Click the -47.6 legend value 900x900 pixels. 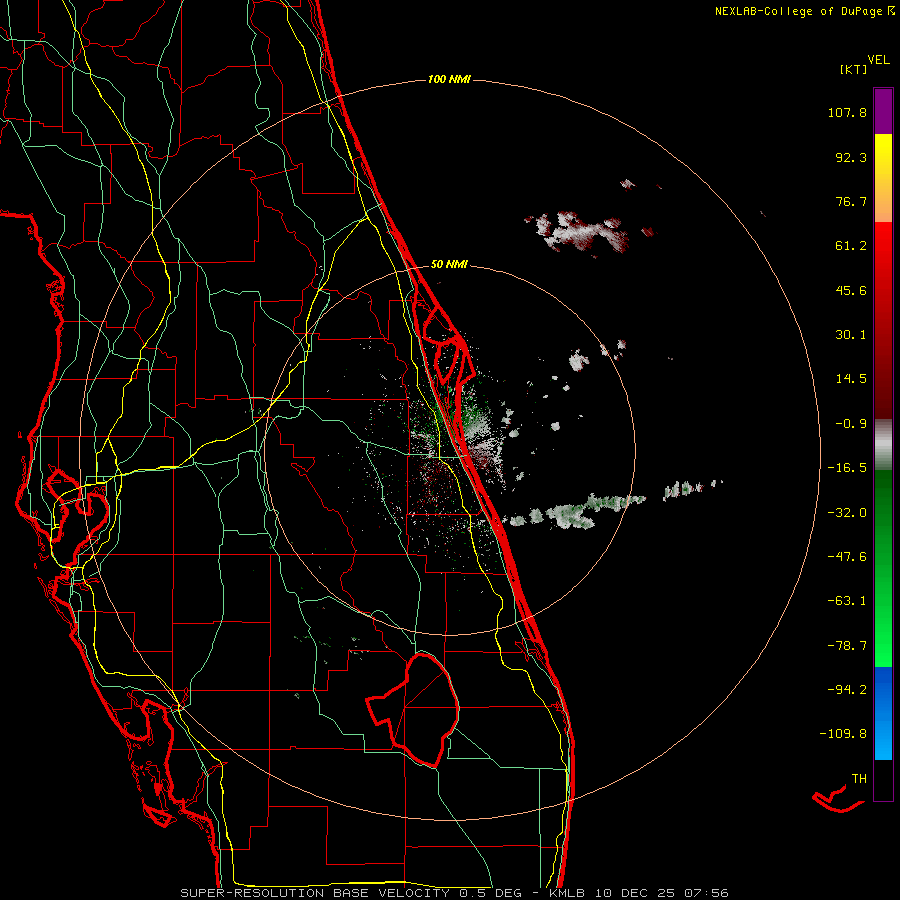coord(847,557)
